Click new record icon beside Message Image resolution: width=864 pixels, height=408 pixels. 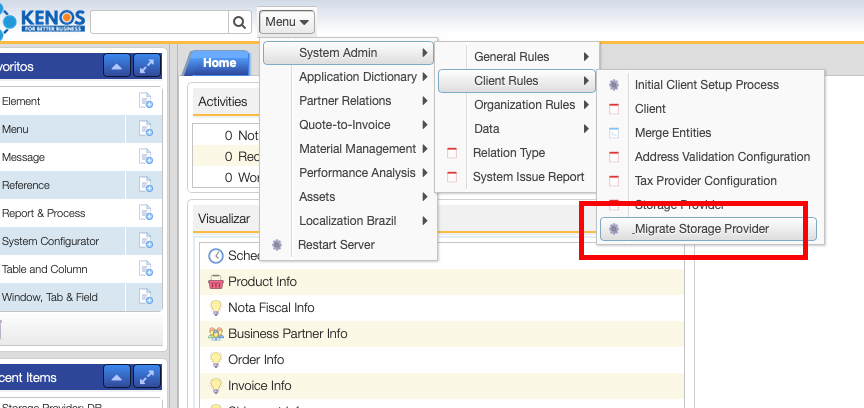146,157
